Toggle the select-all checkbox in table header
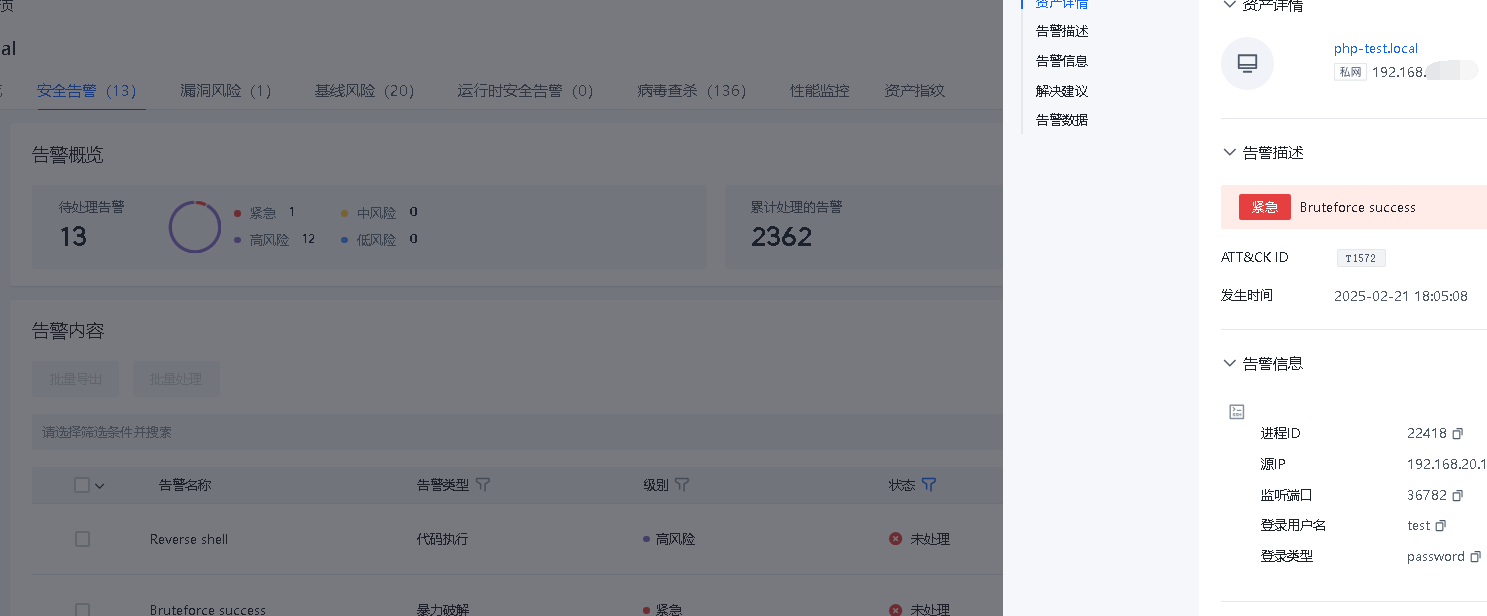 tap(82, 485)
